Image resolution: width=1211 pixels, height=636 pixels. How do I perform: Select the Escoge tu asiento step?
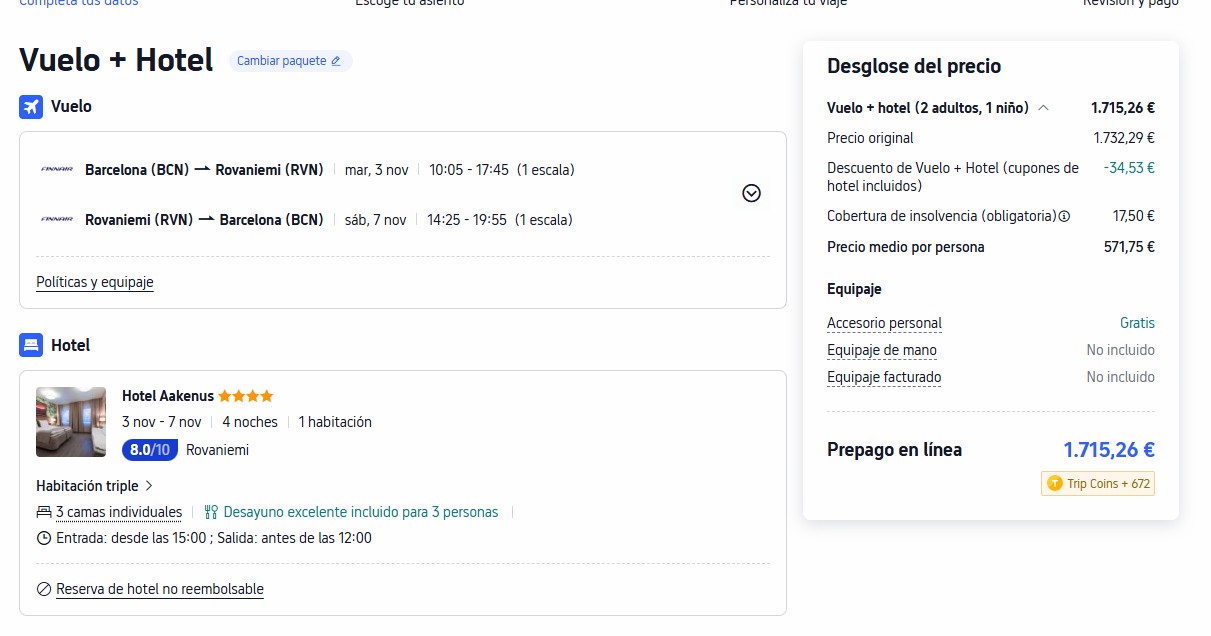(x=410, y=3)
